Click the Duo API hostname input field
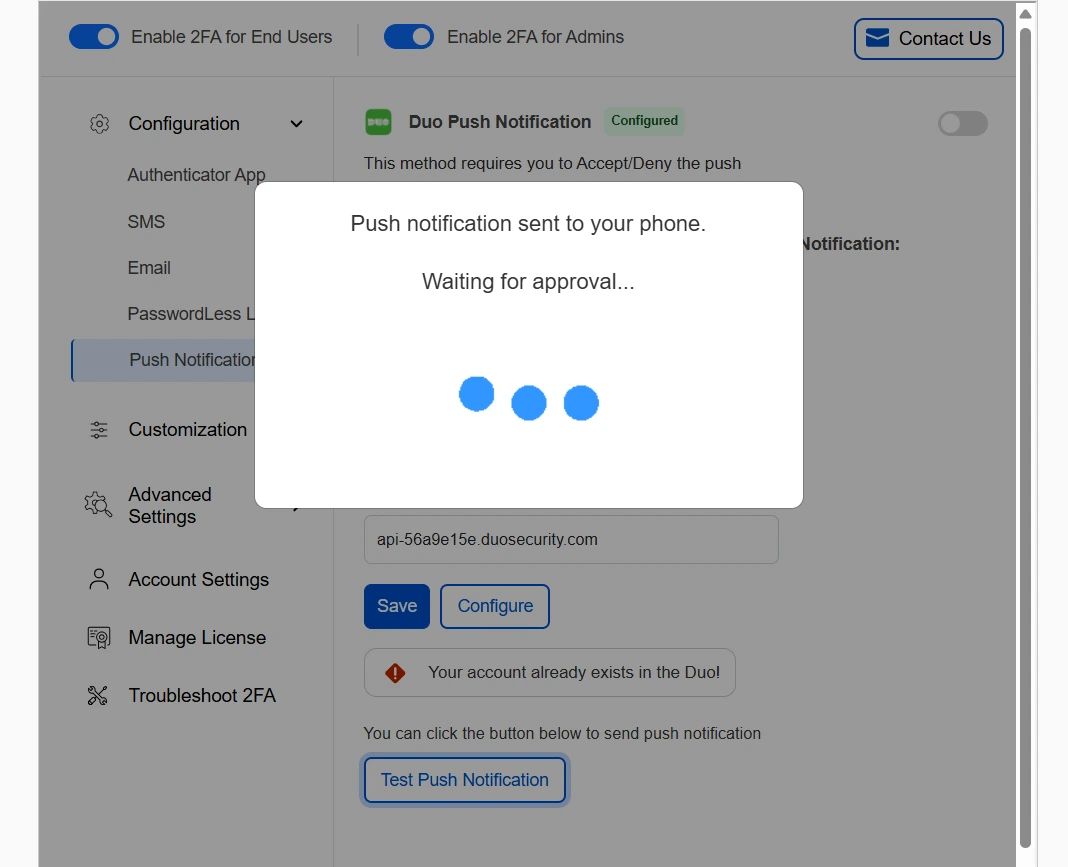This screenshot has height=867, width=1068. click(x=571, y=539)
